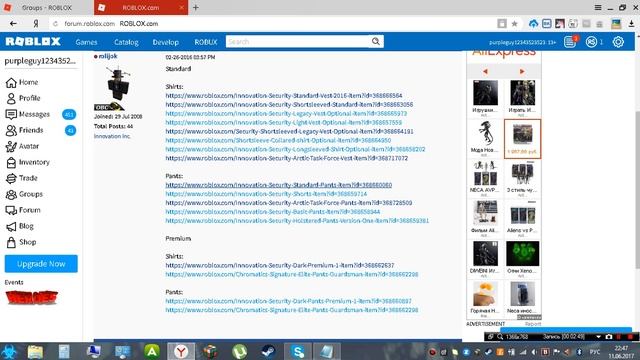Screen dimensions: 640x360
Task: Open Innovation Inc. group link
Action: [x=112, y=136]
